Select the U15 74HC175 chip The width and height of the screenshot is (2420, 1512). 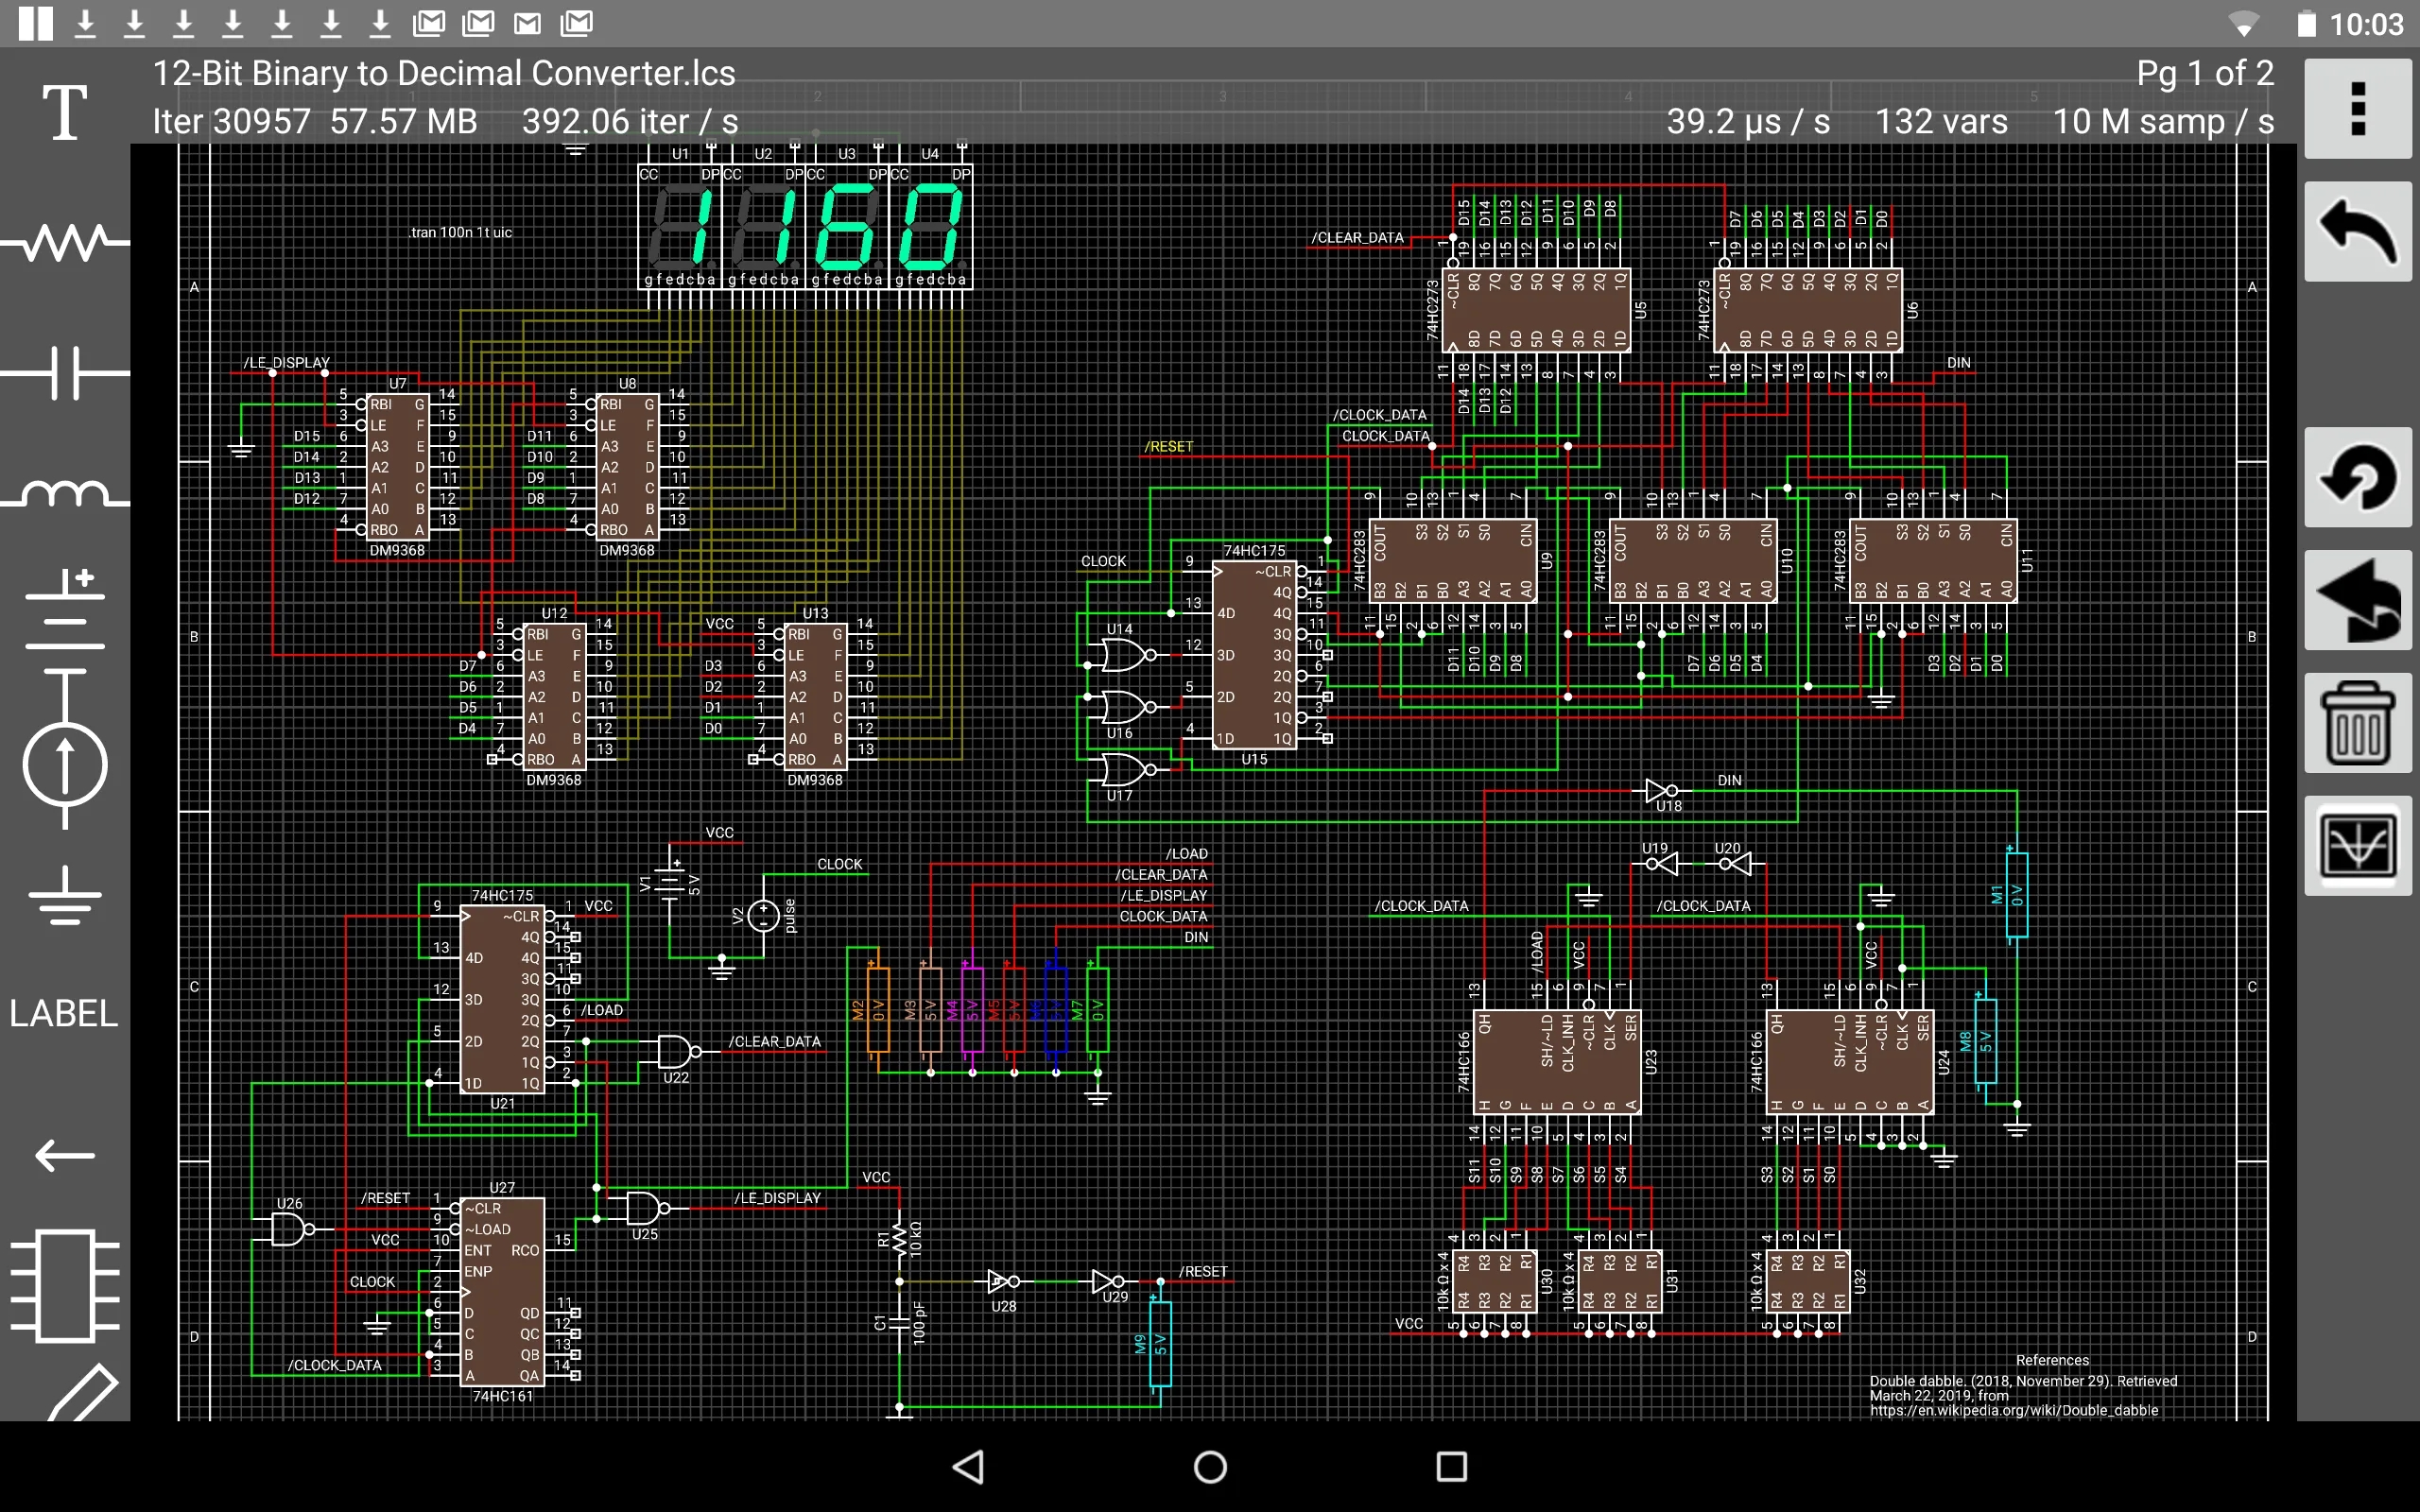click(x=1254, y=655)
